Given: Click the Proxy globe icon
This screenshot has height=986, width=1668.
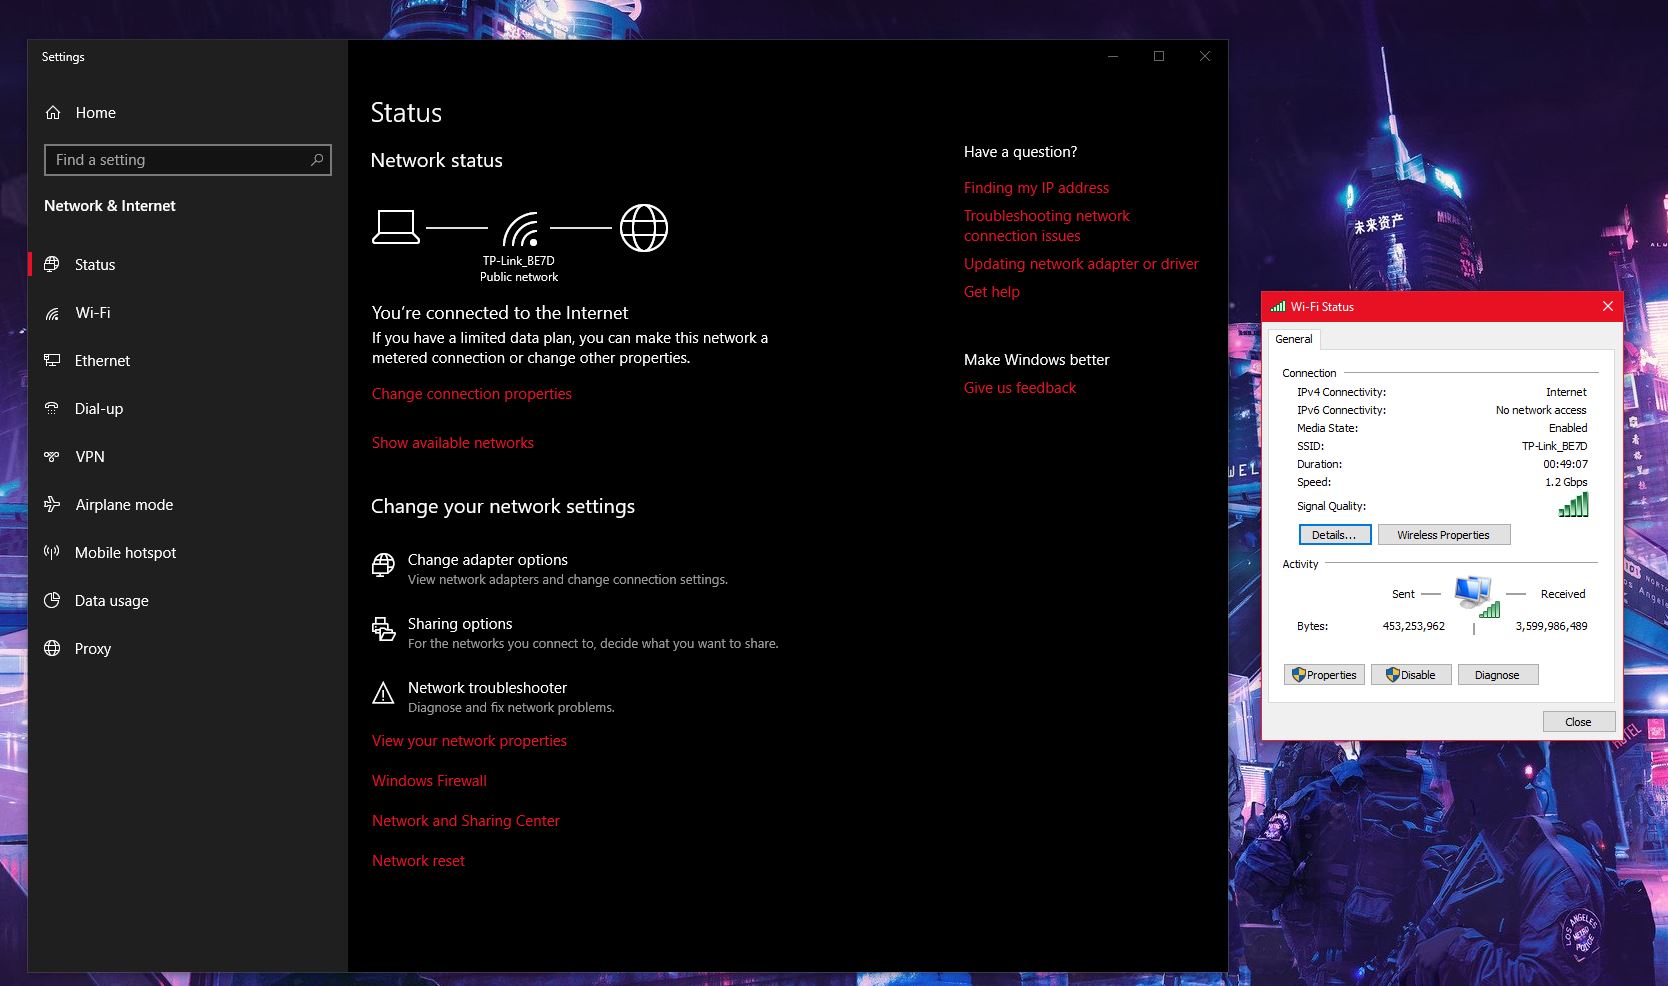Looking at the screenshot, I should tap(52, 649).
